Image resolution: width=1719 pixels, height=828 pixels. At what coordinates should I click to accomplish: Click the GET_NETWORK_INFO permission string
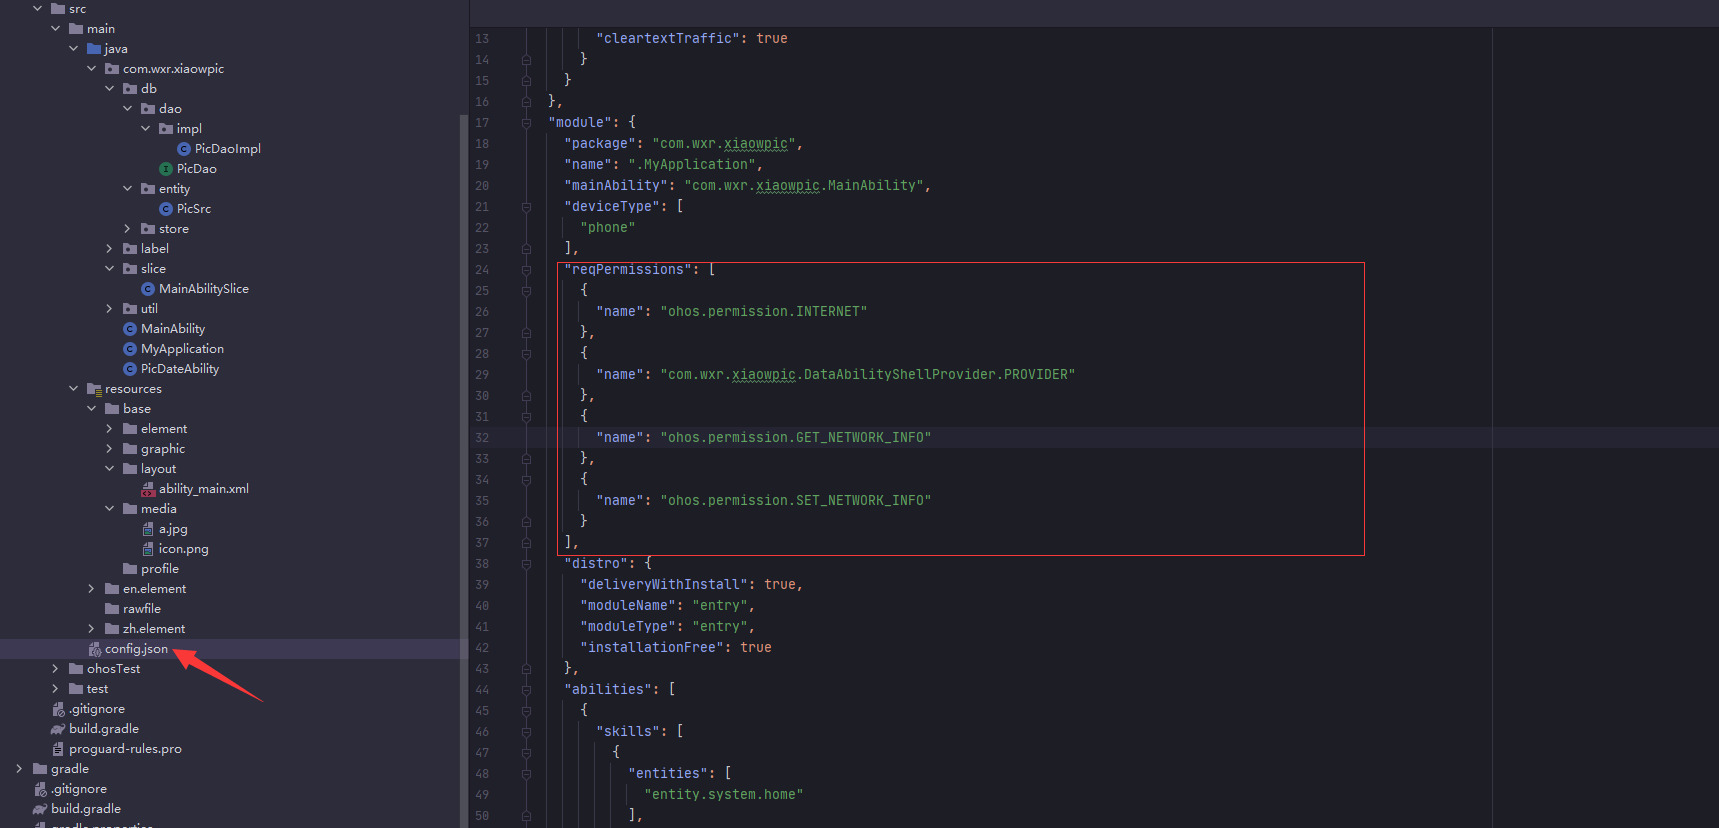[796, 438]
